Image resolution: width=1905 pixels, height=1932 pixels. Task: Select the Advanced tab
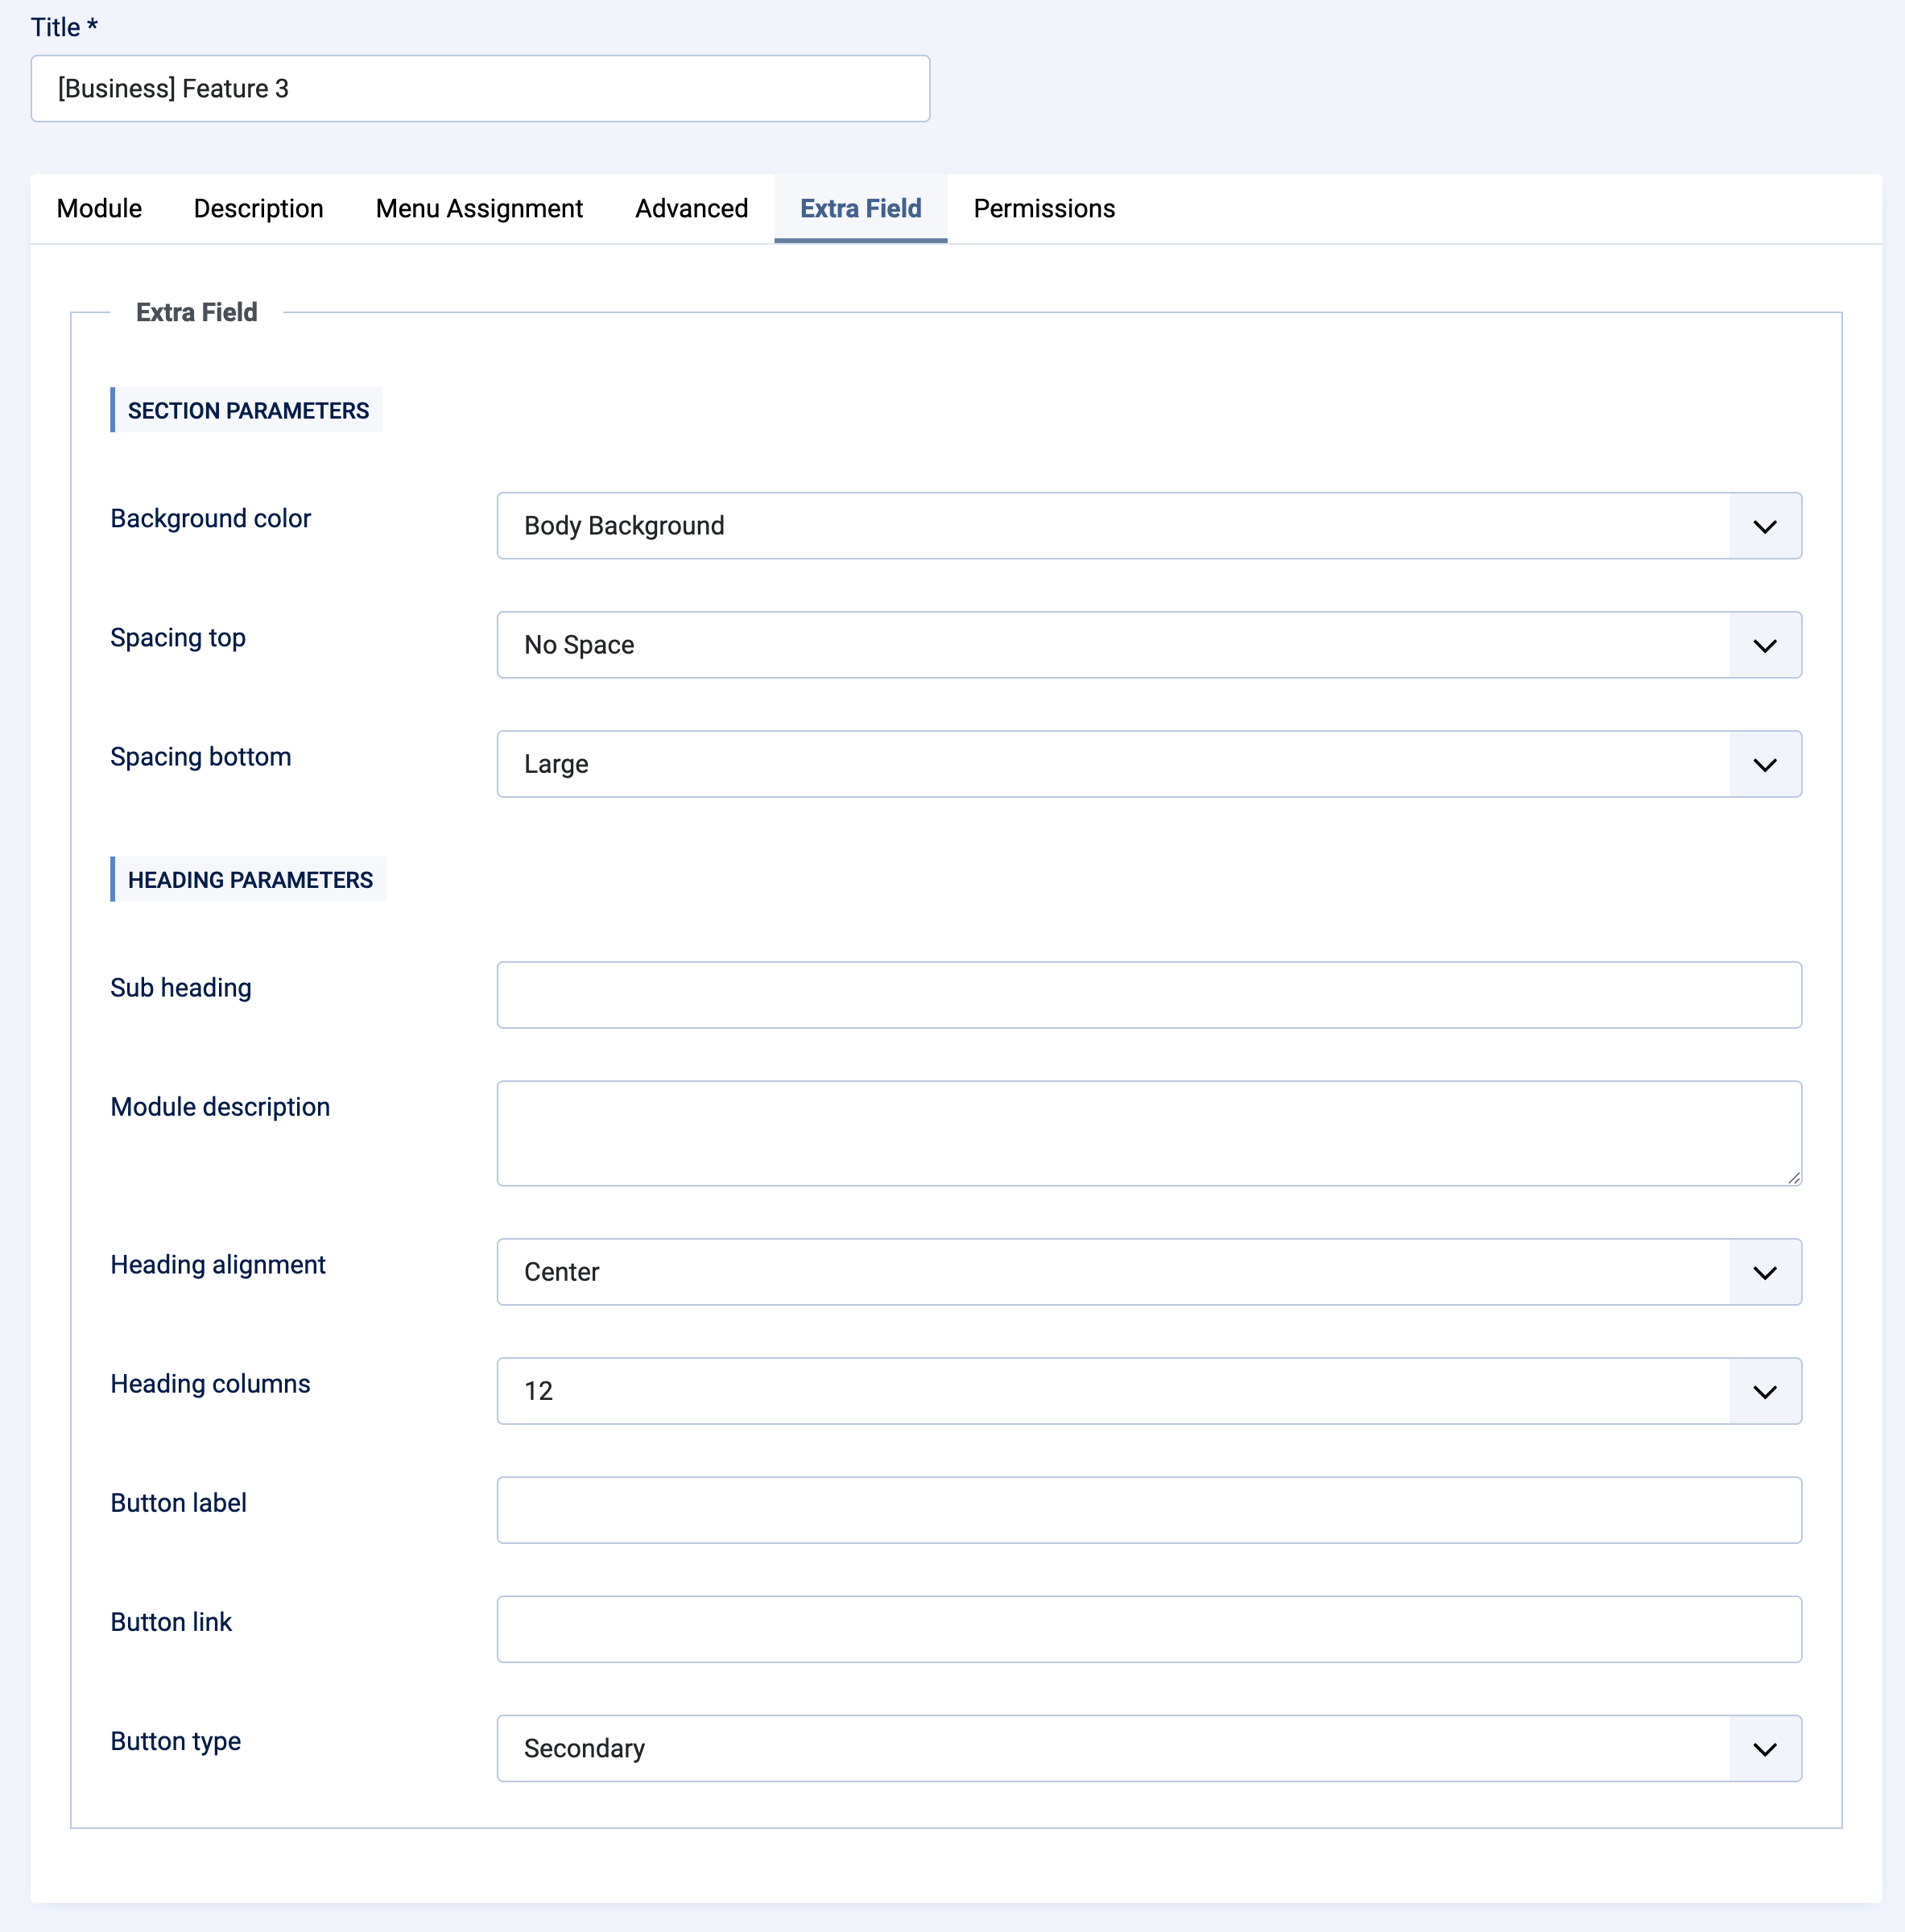tap(691, 208)
